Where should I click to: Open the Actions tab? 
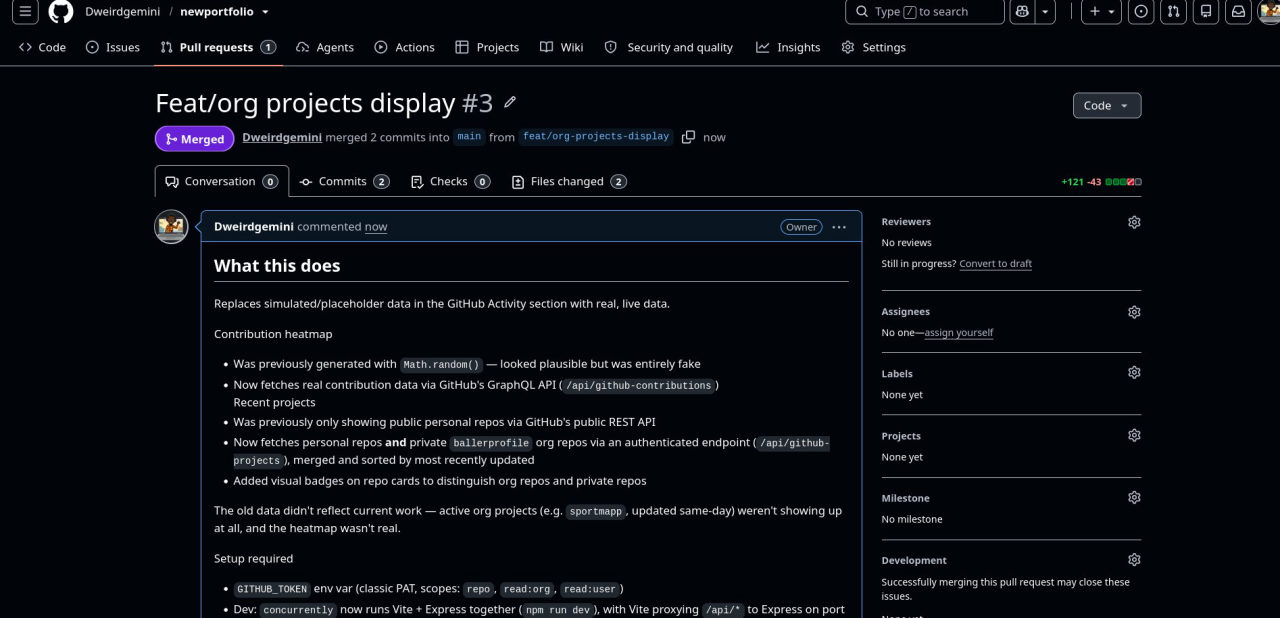404,47
